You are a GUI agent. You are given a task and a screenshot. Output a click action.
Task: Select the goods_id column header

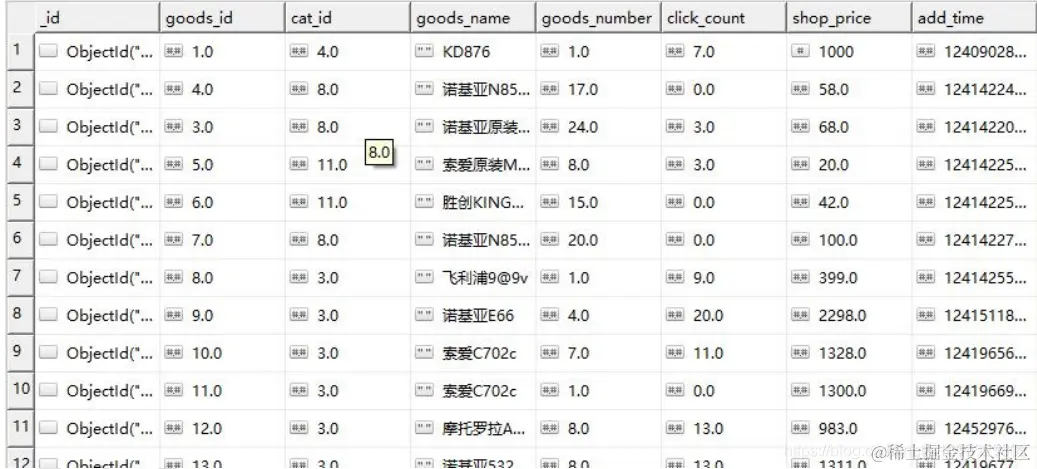coord(222,18)
